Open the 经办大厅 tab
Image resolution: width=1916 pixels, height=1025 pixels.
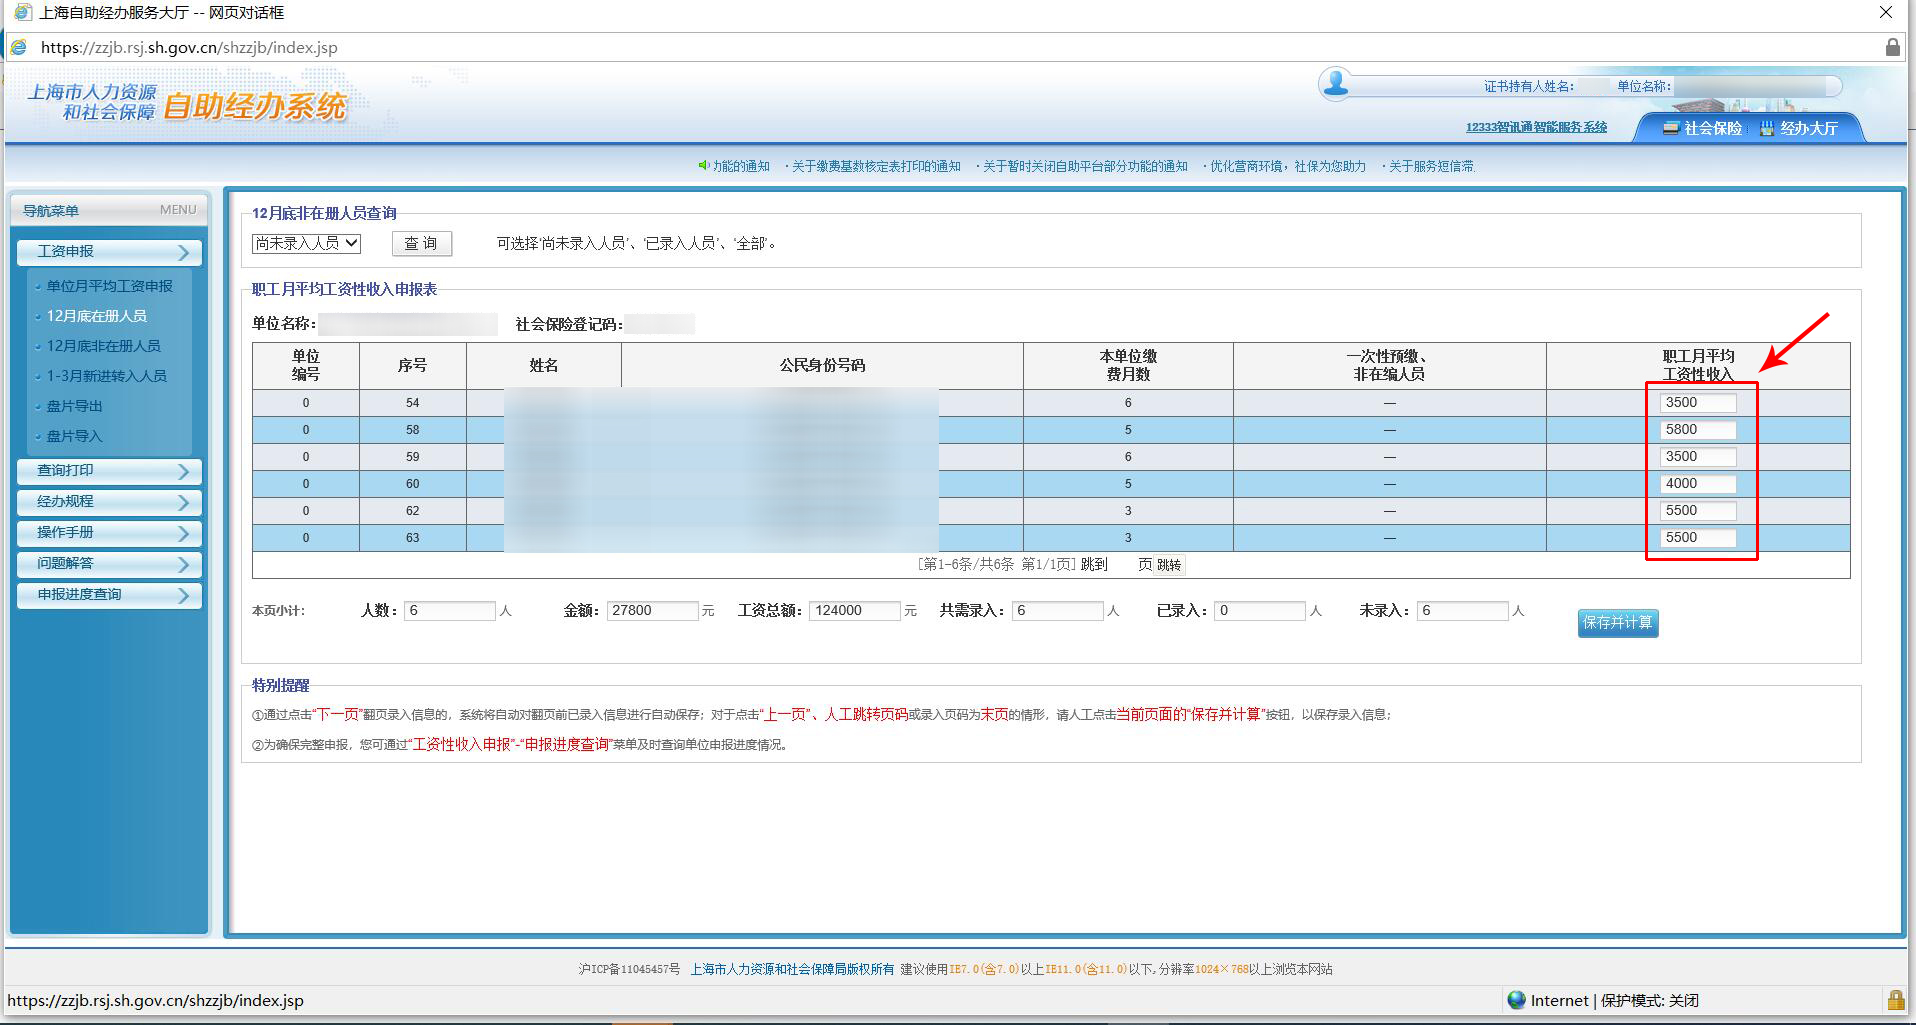pyautogui.click(x=1799, y=128)
